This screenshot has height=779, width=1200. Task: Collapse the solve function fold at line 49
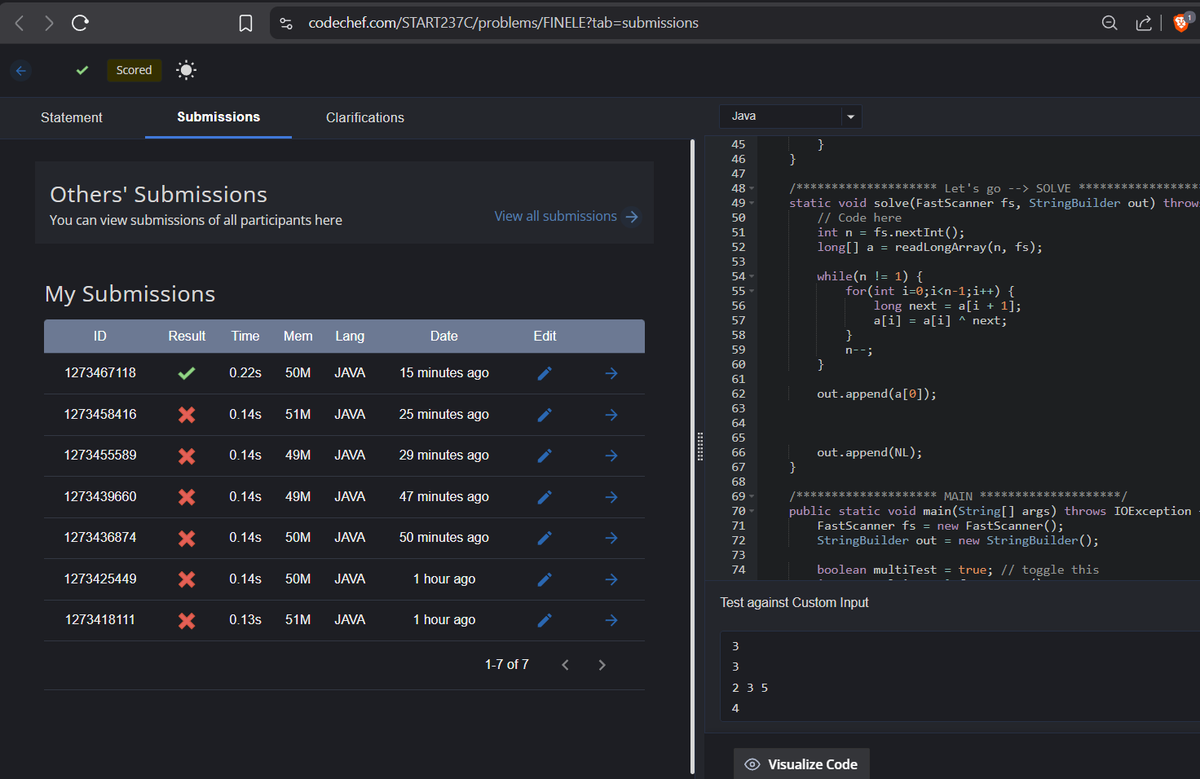coord(751,203)
